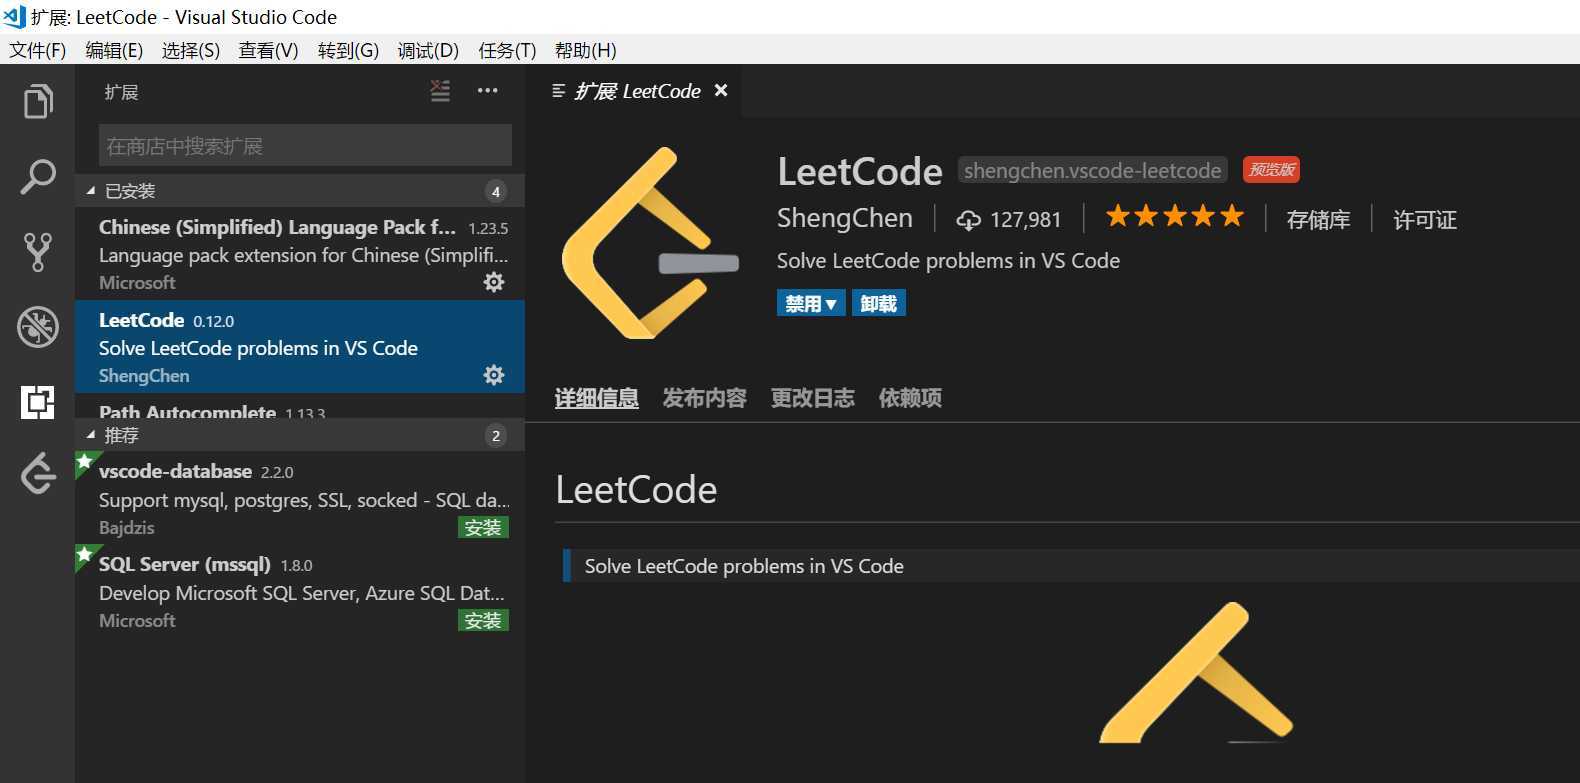Click the 预览版 preview badge
This screenshot has height=783, width=1580.
coord(1272,169)
